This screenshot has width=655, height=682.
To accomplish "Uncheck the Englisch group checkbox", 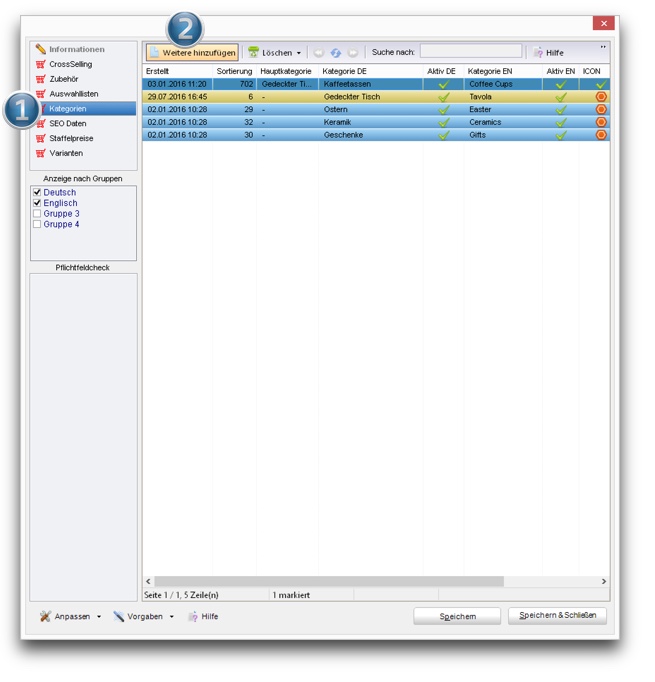I will (x=37, y=203).
